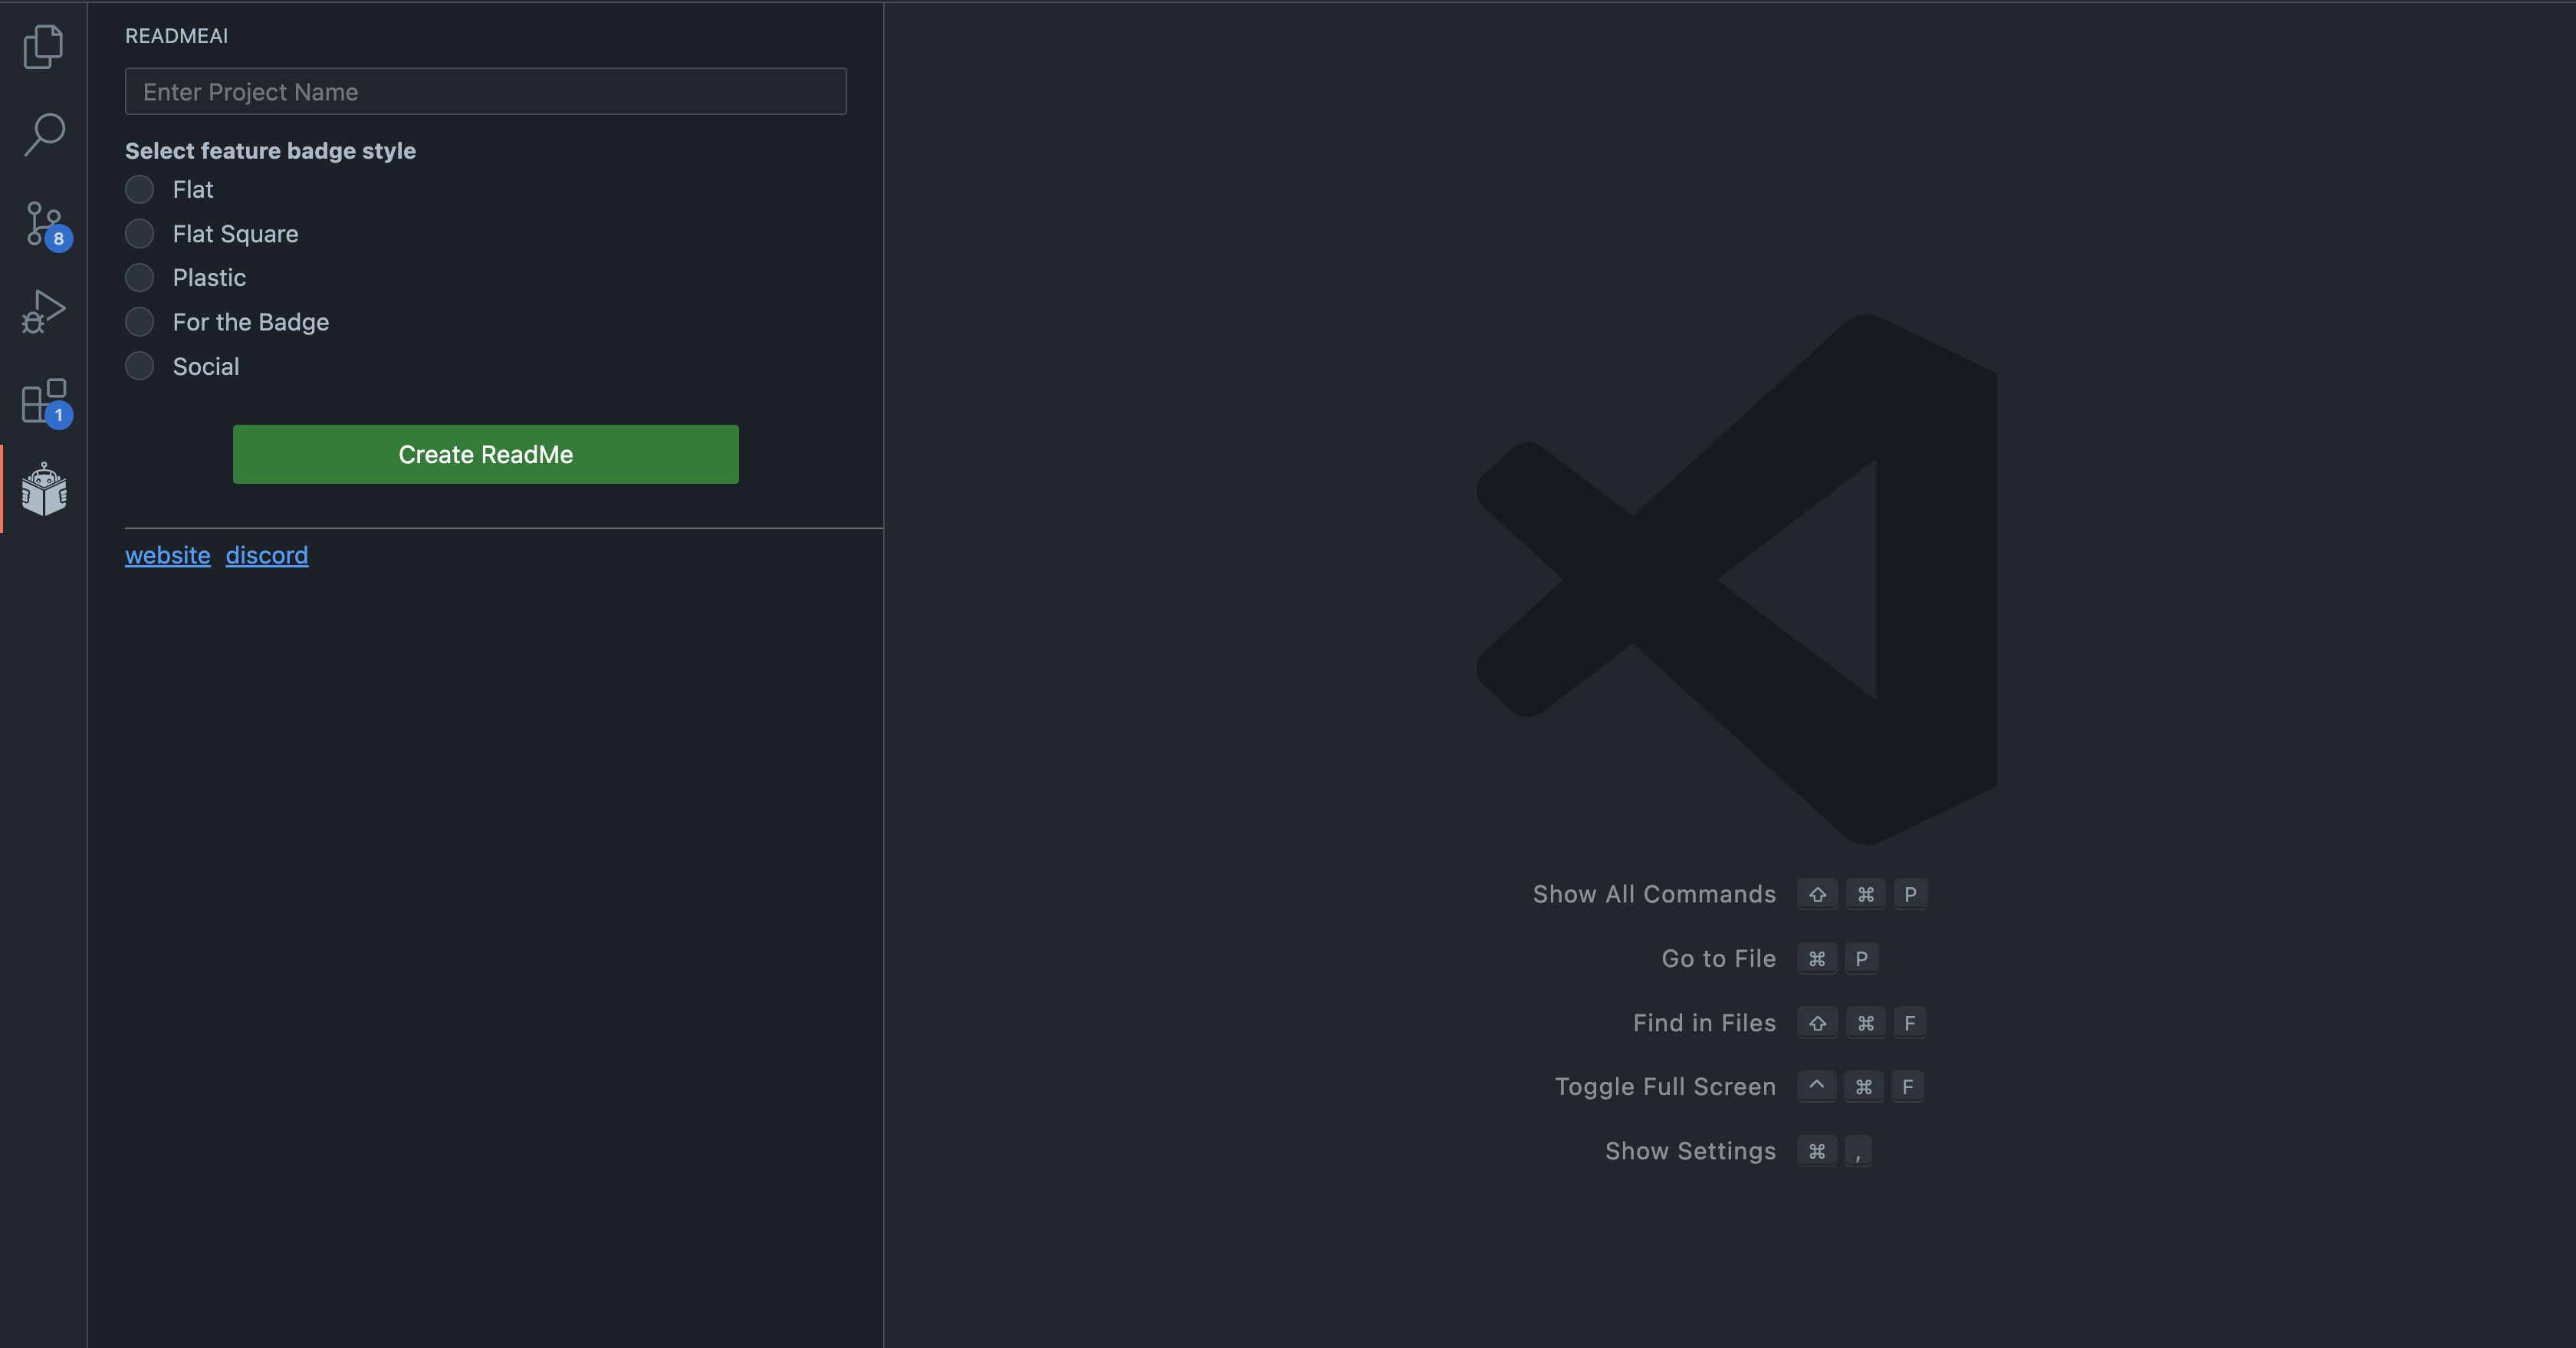
Task: Click the Create ReadMe button
Action: (485, 454)
